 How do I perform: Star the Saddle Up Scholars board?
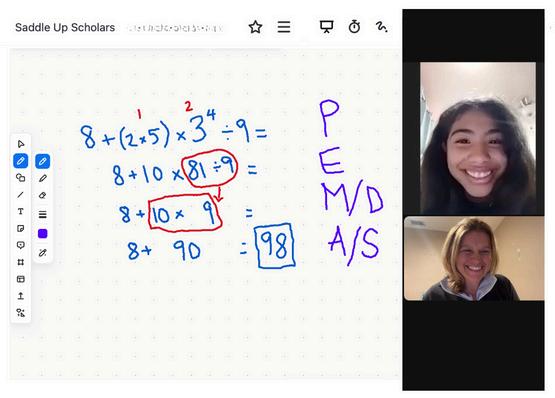click(255, 27)
